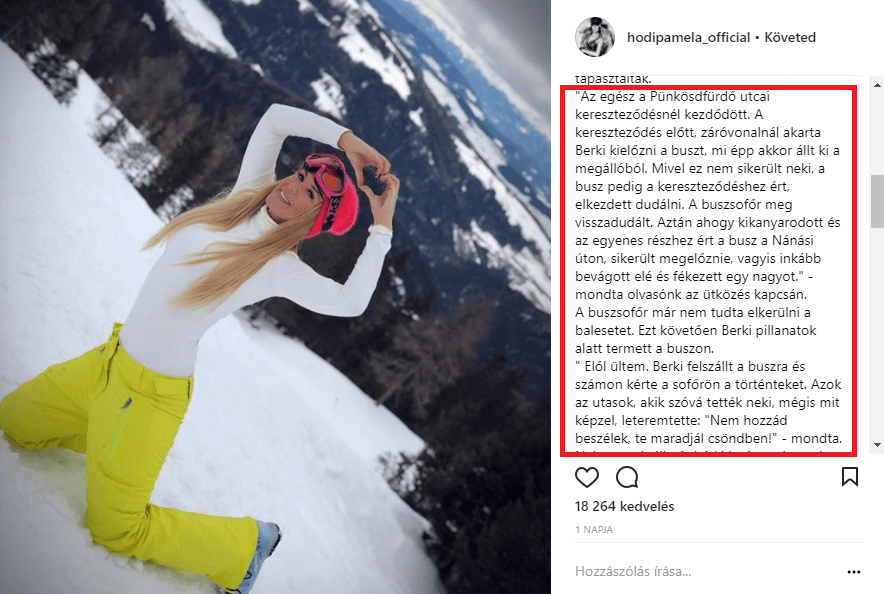Click the scrollbar up arrow in caption
This screenshot has width=884, height=594.
[x=877, y=86]
